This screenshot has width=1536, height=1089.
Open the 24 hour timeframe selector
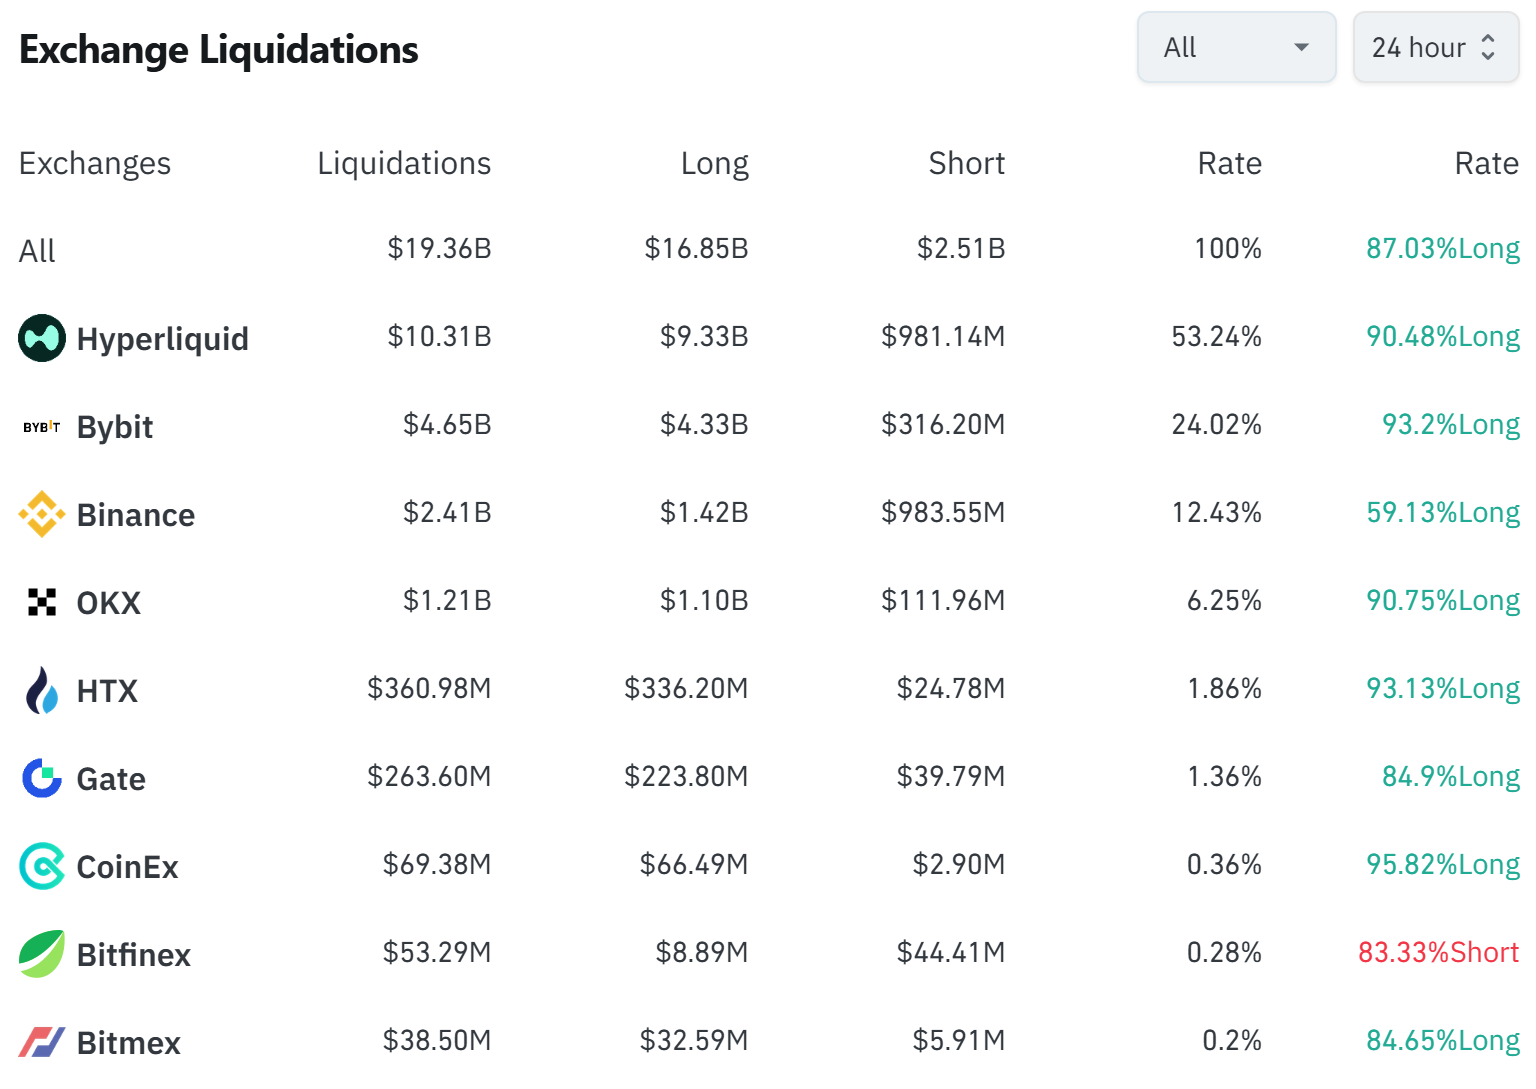1435,48
